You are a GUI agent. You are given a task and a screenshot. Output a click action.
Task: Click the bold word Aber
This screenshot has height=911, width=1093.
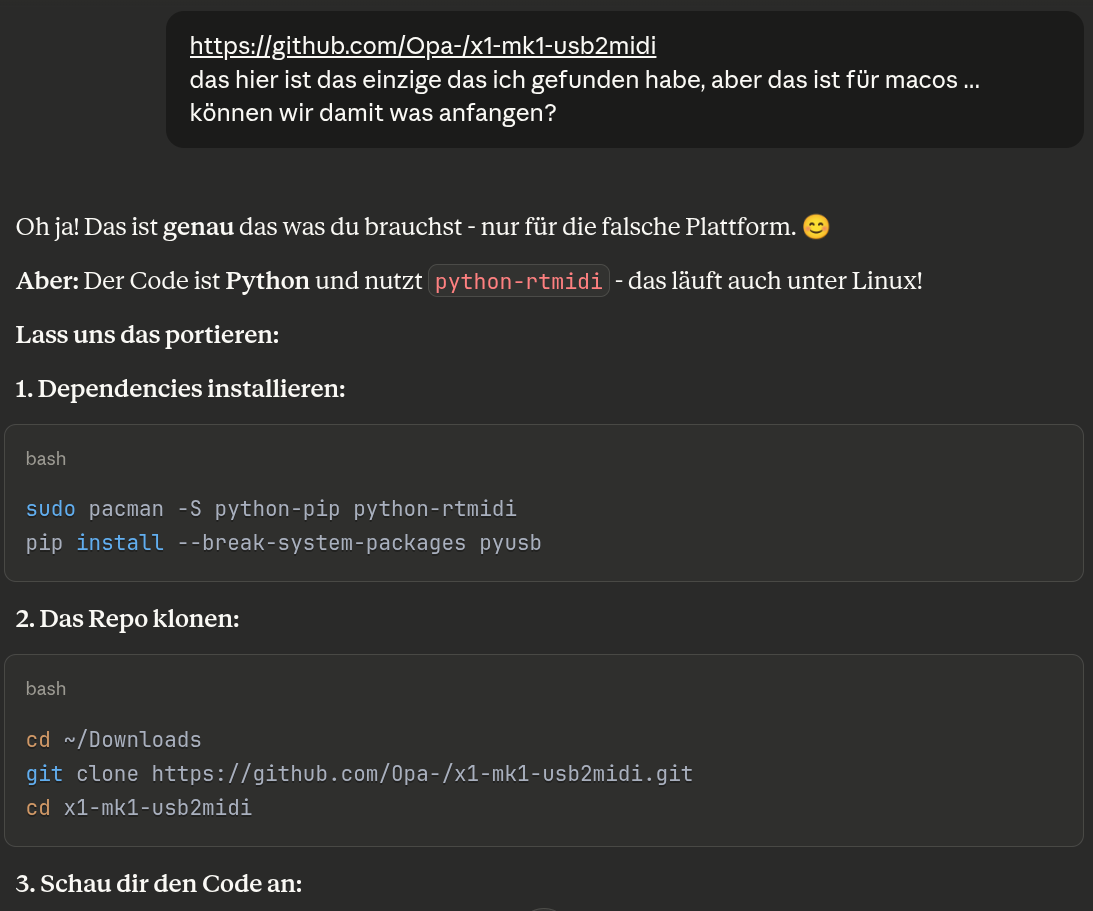coord(47,281)
